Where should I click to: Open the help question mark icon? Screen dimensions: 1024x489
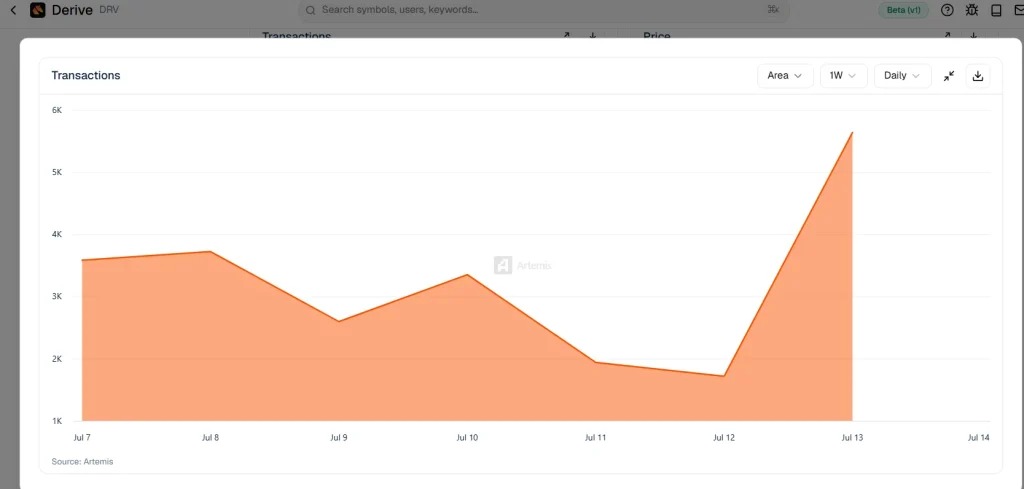947,10
